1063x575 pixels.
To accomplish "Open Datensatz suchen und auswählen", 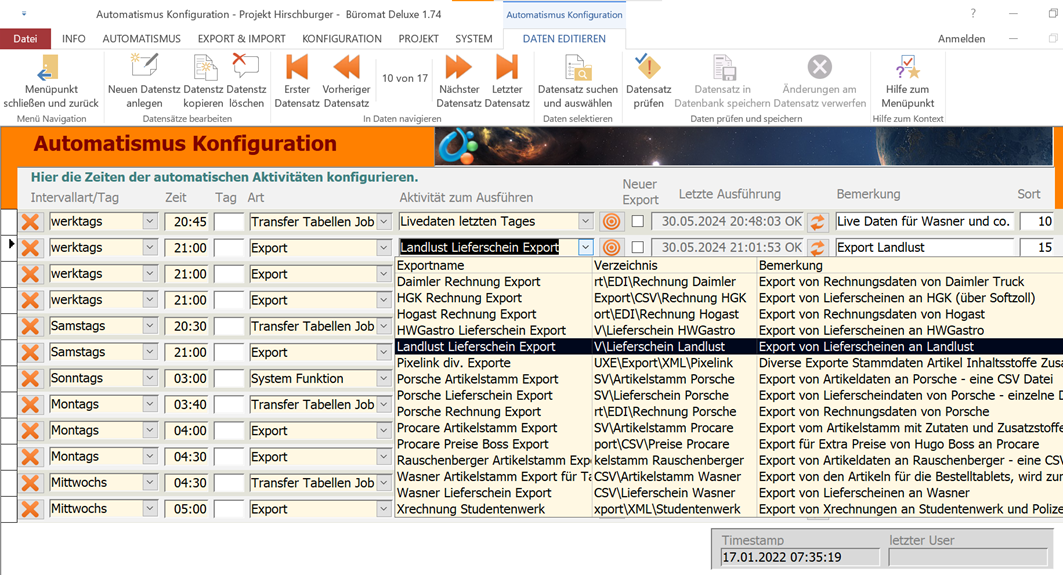I will (x=577, y=68).
